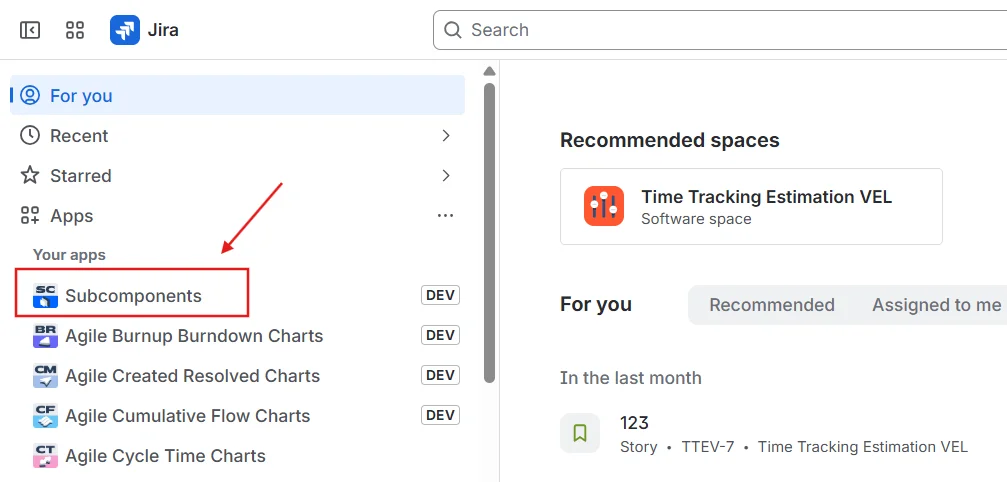The height and width of the screenshot is (482, 1007).
Task: Collapse the sidebar with the panel icon
Action: tap(30, 30)
